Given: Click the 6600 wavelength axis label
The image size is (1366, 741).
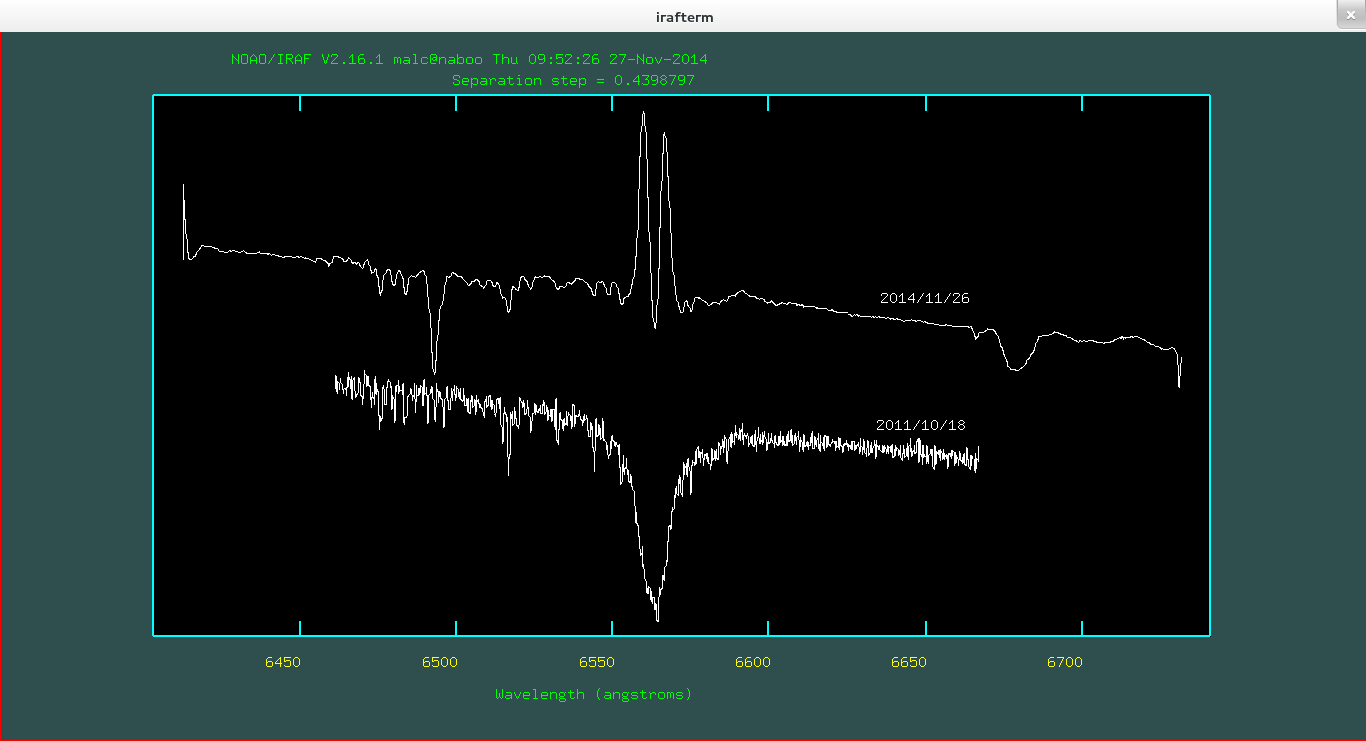Looking at the screenshot, I should tap(752, 662).
